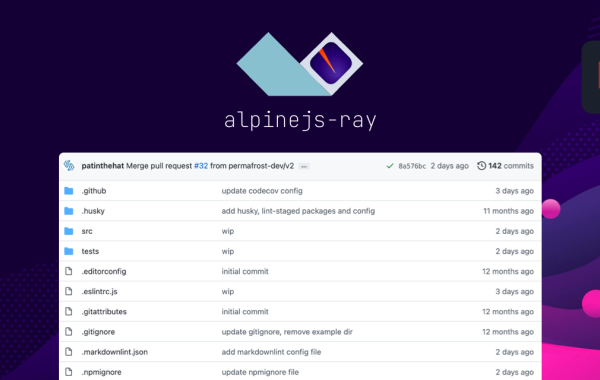The height and width of the screenshot is (380, 600).
Task: Open the .editorconfig file
Action: tap(104, 271)
